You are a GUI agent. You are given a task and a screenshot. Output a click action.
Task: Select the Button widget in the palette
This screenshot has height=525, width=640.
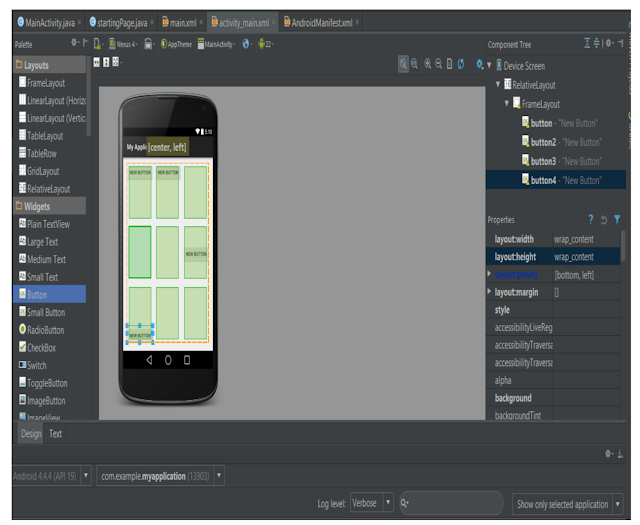pyautogui.click(x=36, y=295)
